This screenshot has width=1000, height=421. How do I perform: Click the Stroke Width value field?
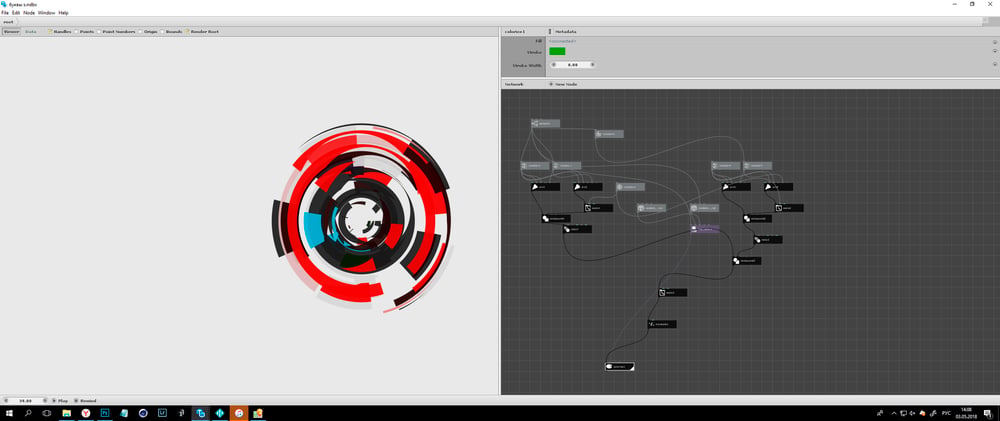[573, 64]
